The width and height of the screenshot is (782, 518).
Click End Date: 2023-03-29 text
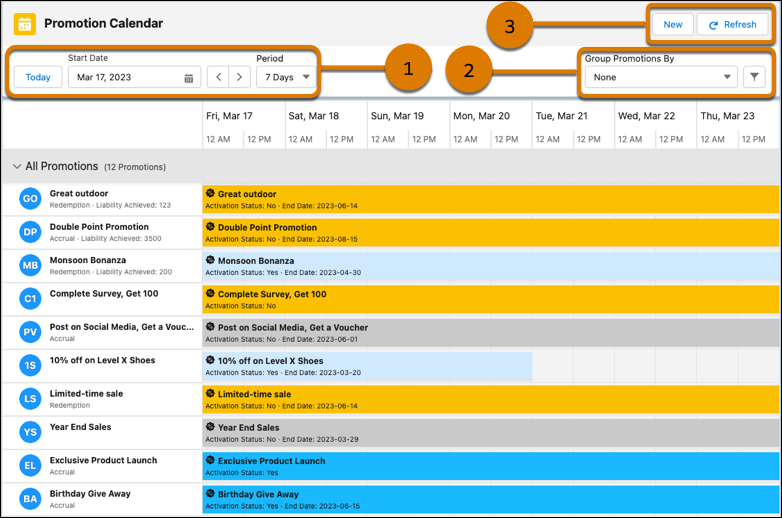click(x=320, y=440)
